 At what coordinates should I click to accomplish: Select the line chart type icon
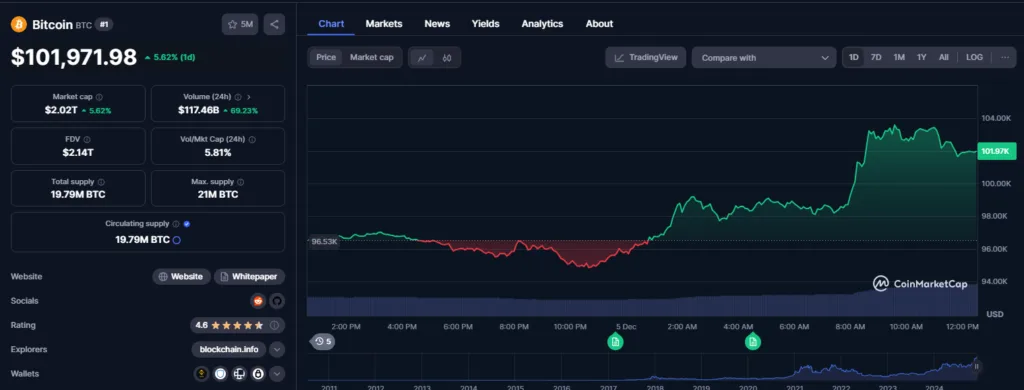(422, 57)
